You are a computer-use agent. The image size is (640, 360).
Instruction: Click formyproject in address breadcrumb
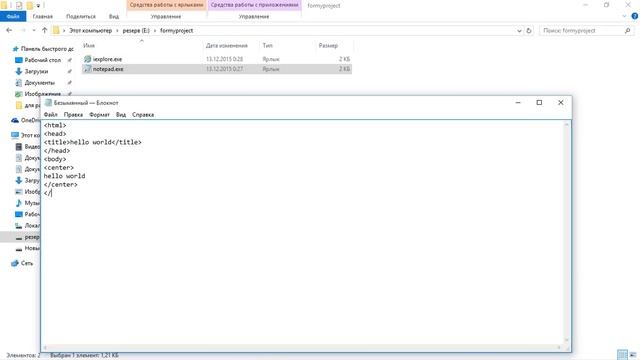click(x=176, y=31)
